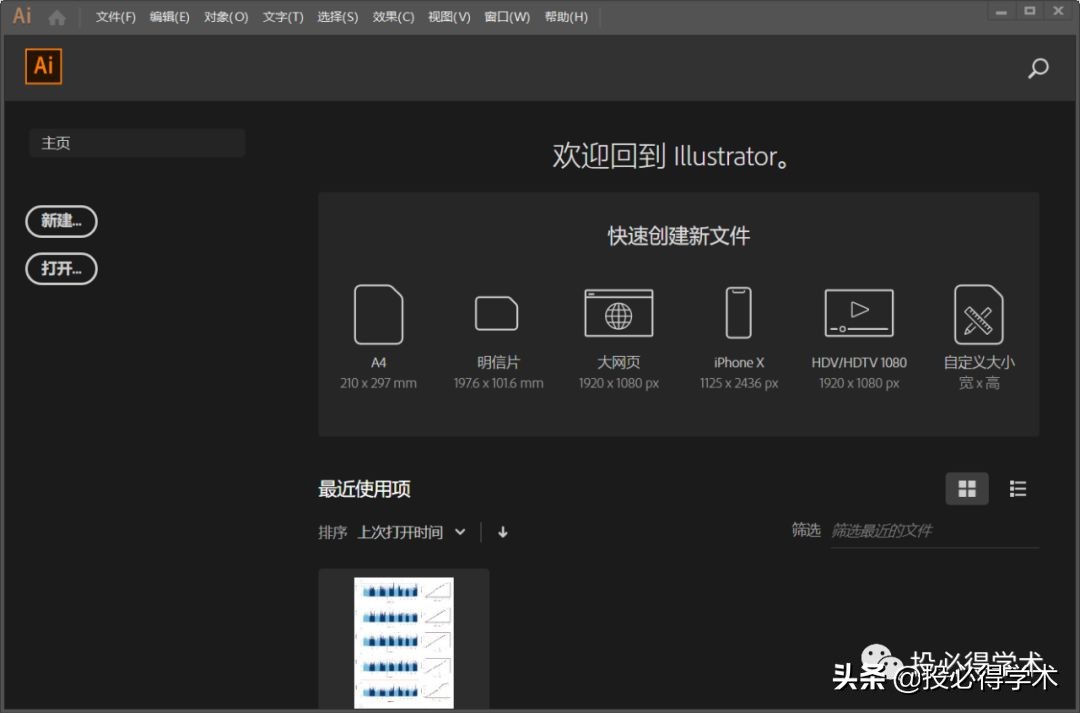1080x713 pixels.
Task: Click the 新建 button
Action: coord(61,221)
